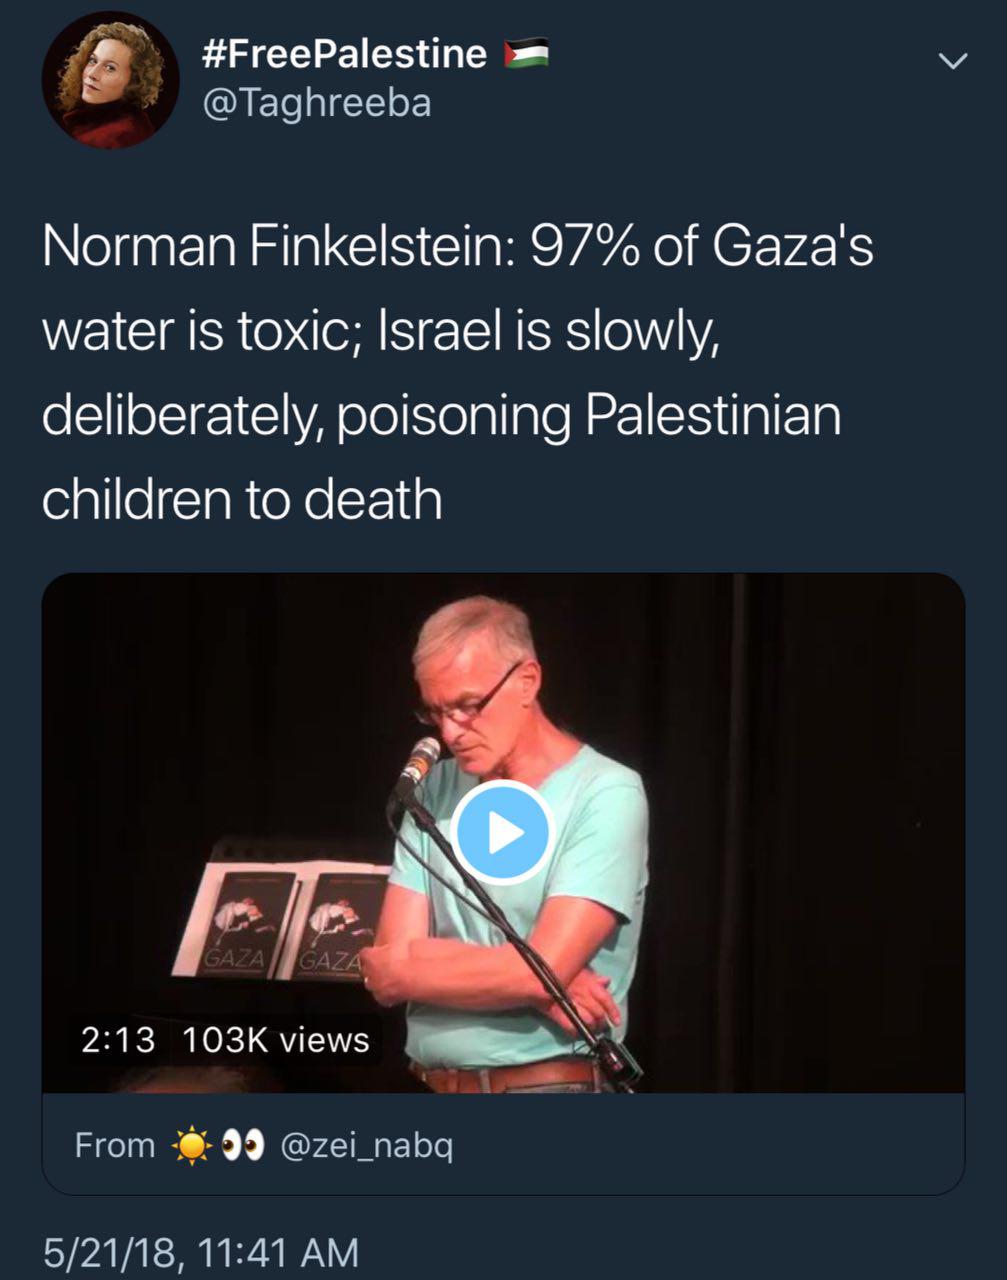Click the 103K views counter
This screenshot has height=1280, width=1007.
276,1040
